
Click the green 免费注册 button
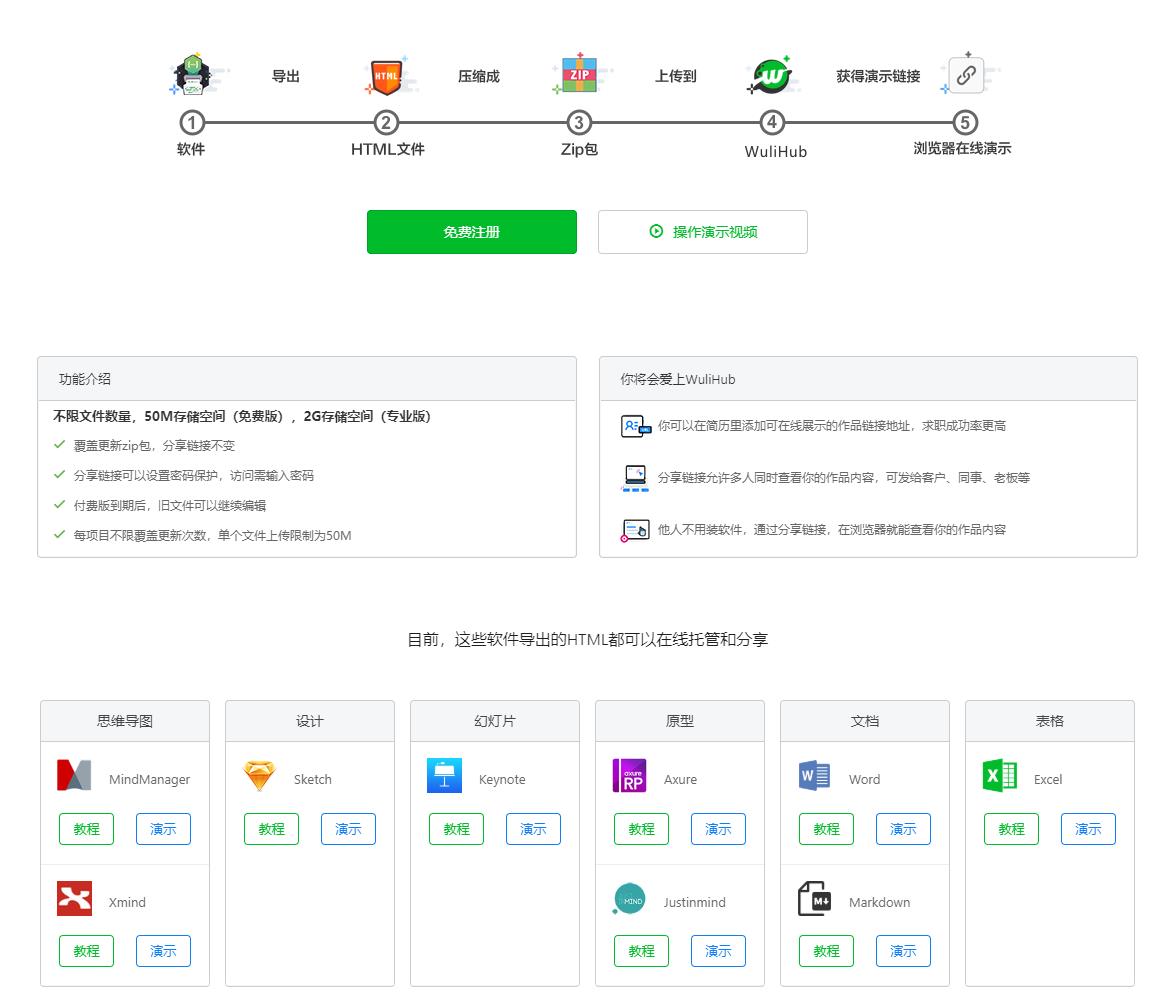click(472, 232)
